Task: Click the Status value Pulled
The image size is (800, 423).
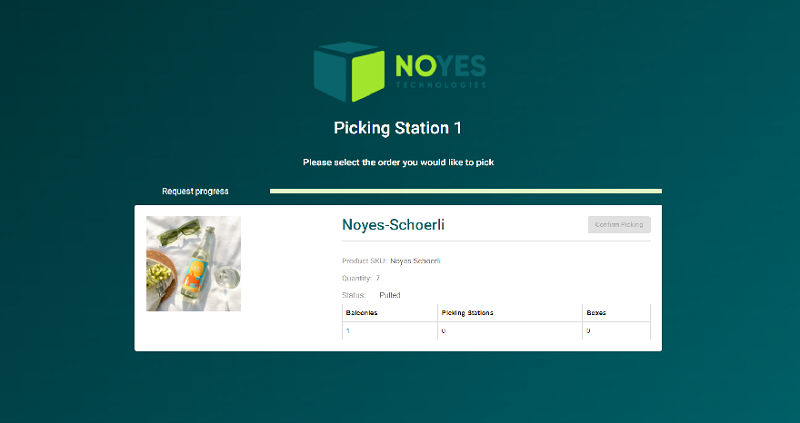Action: [x=390, y=295]
